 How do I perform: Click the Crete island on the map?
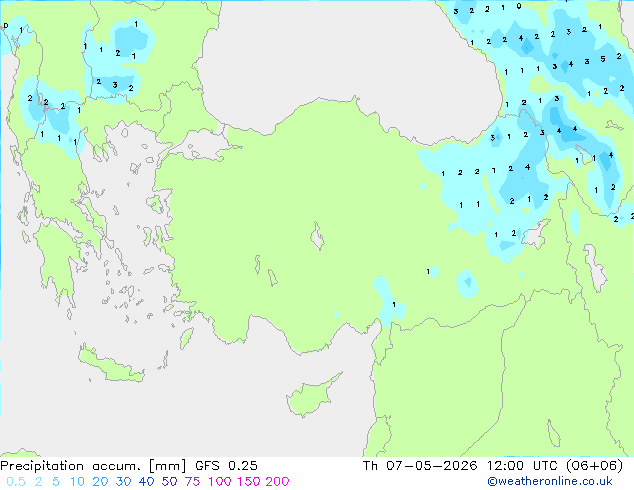(x=111, y=365)
